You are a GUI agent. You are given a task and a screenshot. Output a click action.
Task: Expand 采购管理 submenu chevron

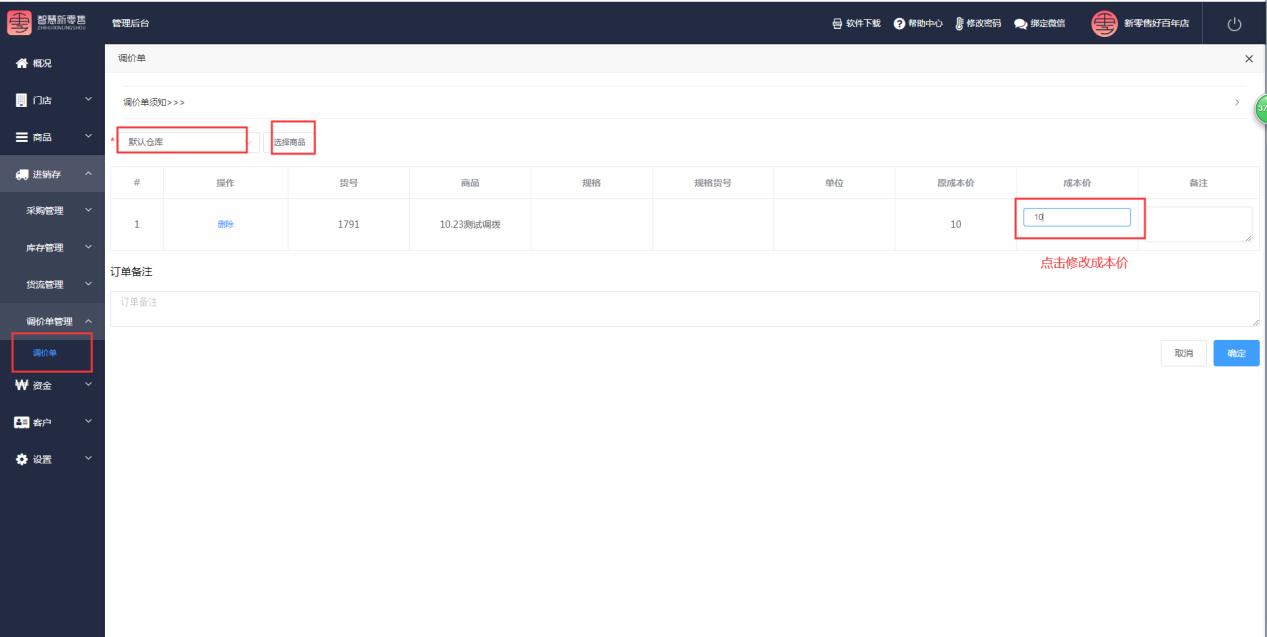(x=88, y=210)
